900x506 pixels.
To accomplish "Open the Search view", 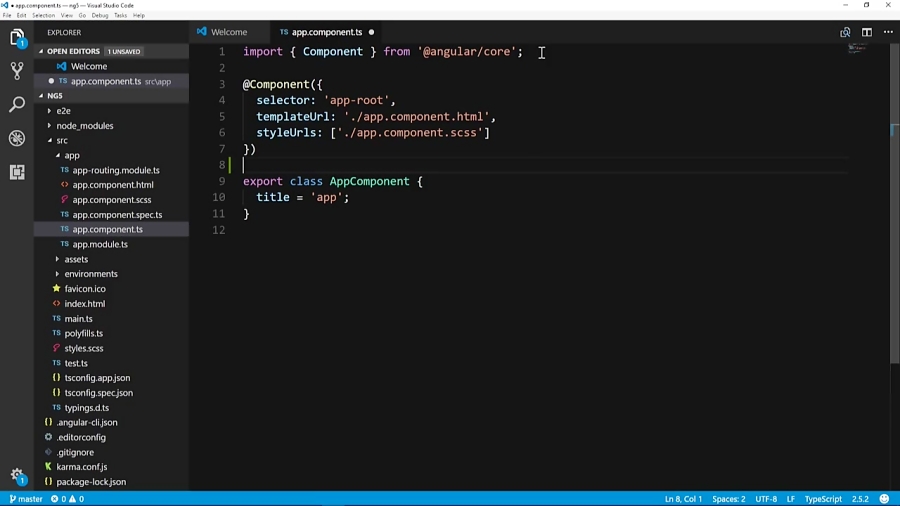I will [17, 104].
